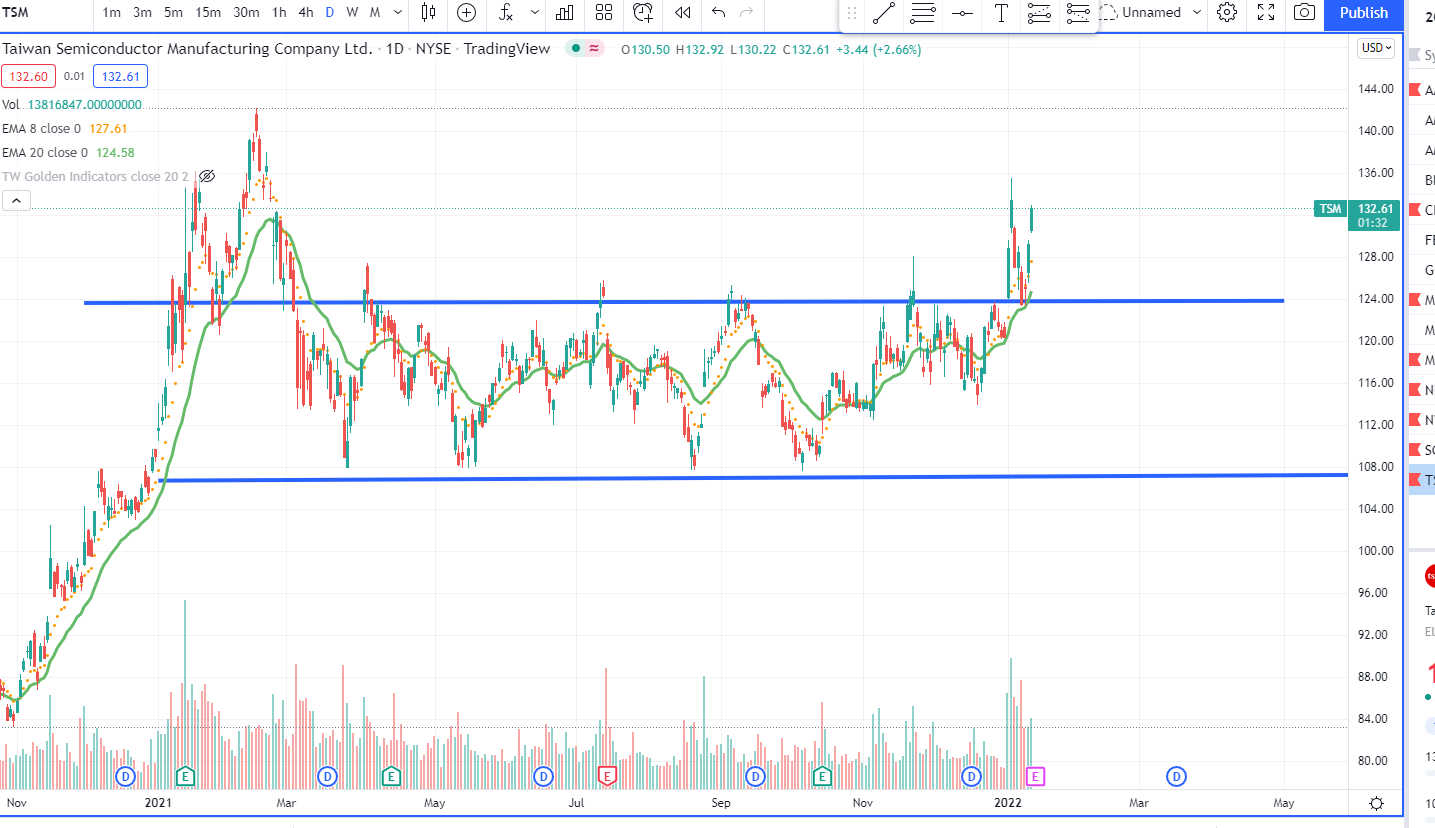Start bar replay with the rewind icon
The height and width of the screenshot is (828, 1435).
point(683,13)
